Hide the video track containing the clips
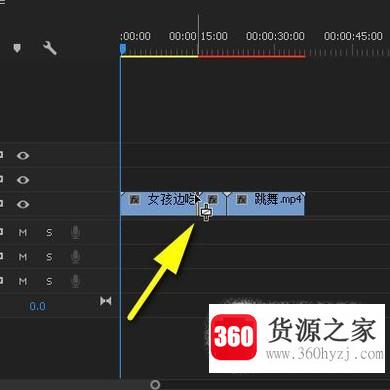 click(23, 204)
